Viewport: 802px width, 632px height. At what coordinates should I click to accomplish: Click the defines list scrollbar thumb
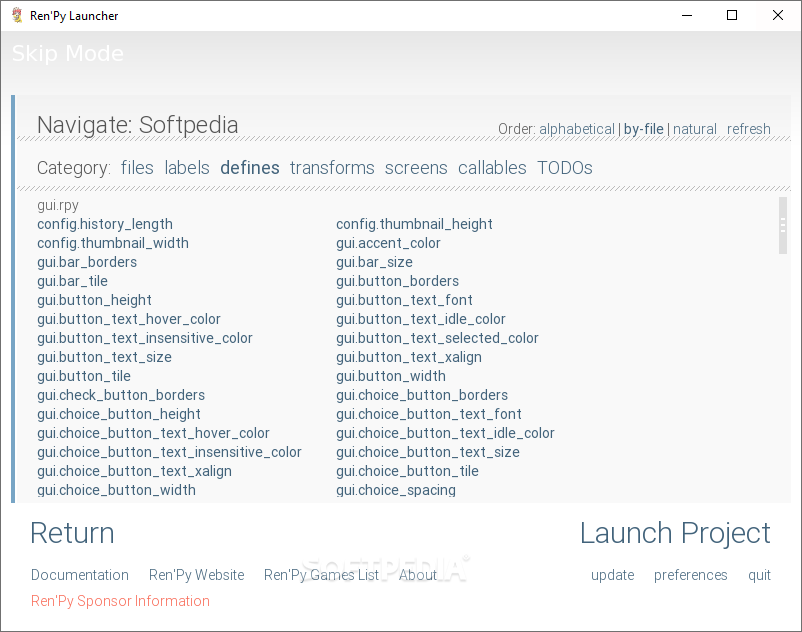pyautogui.click(x=783, y=225)
